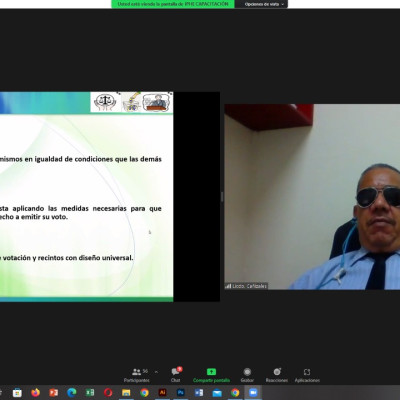Launch Microsoft Edge from the taskbar
Screen dimensions: 400x400
coord(72,393)
